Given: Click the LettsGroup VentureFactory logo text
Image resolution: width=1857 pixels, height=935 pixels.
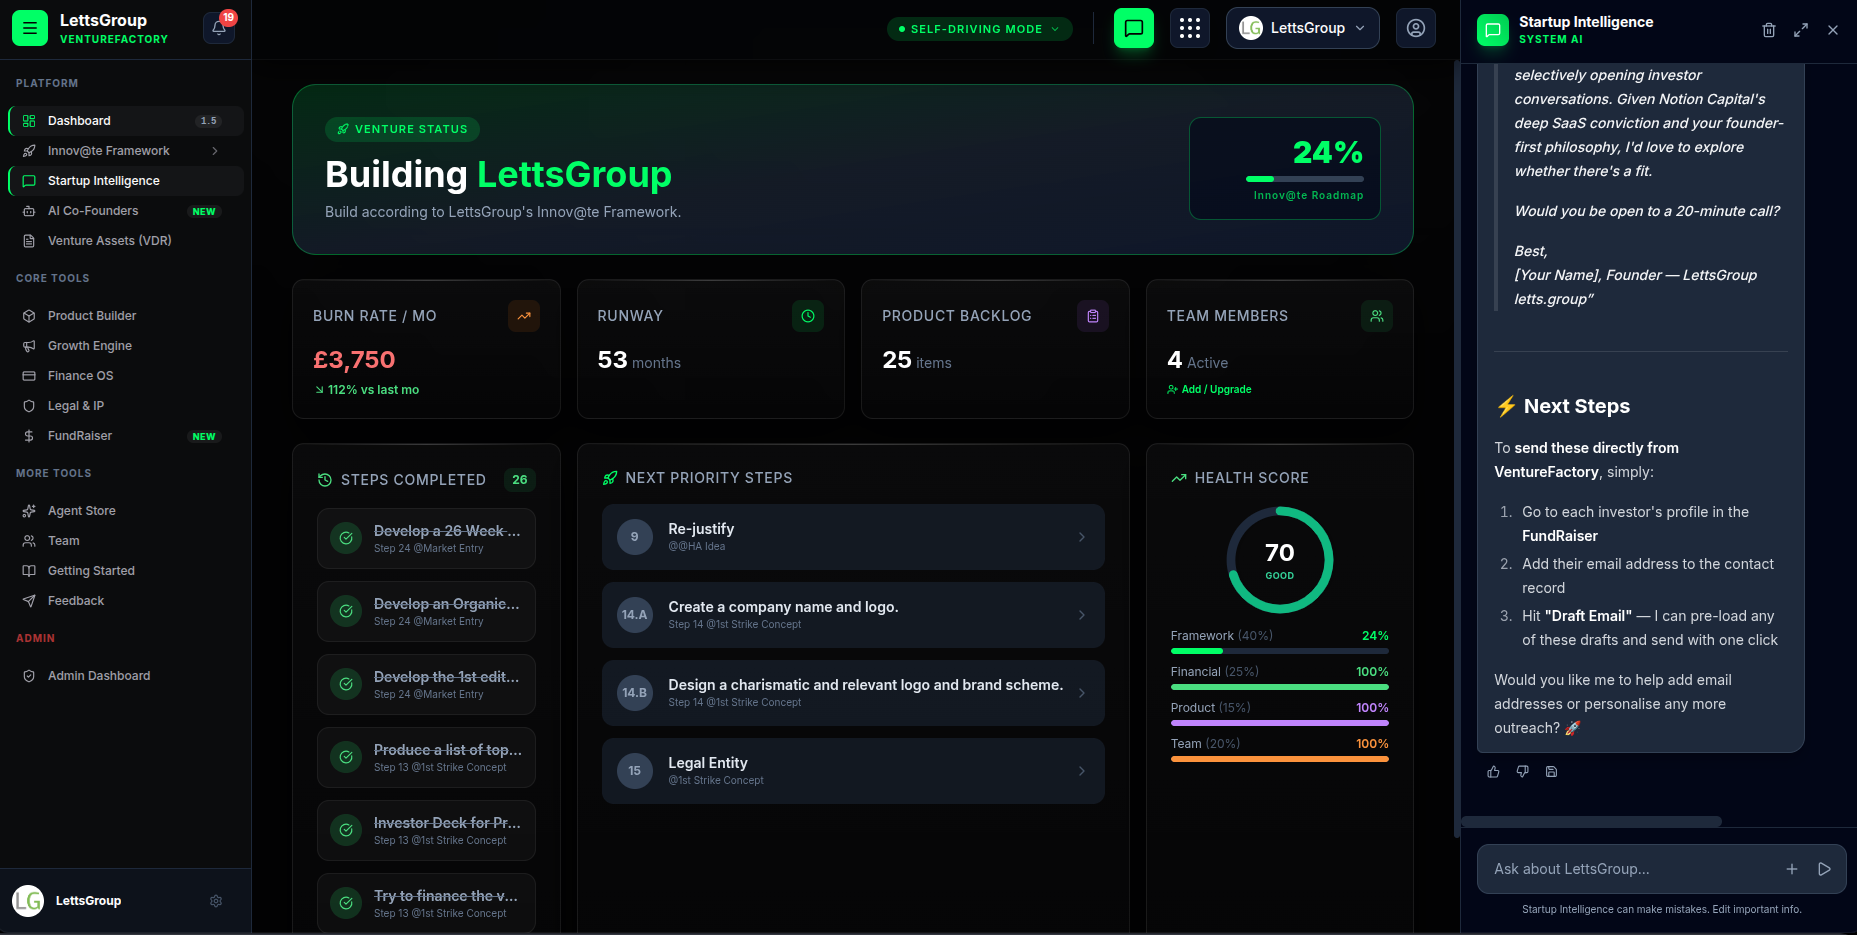Looking at the screenshot, I should pos(114,28).
